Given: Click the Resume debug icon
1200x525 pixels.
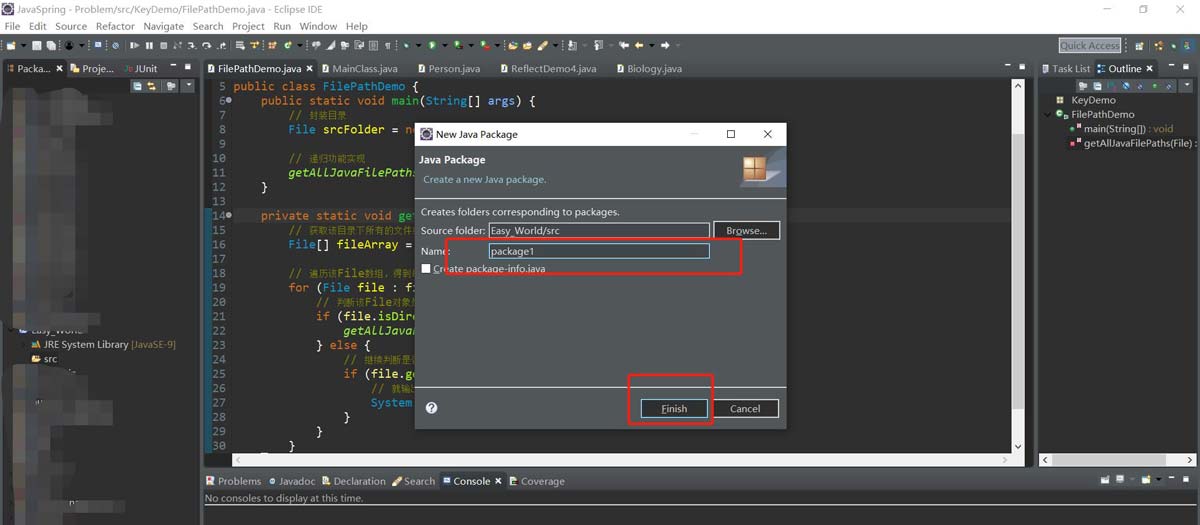Looking at the screenshot, I should tap(134, 45).
